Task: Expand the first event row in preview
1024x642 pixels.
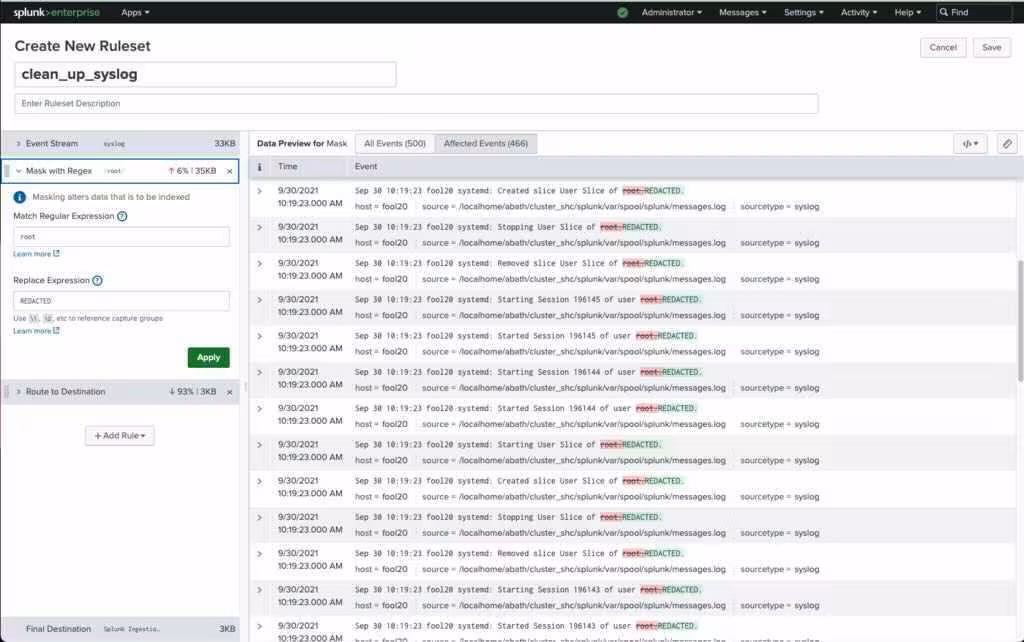Action: [x=260, y=191]
